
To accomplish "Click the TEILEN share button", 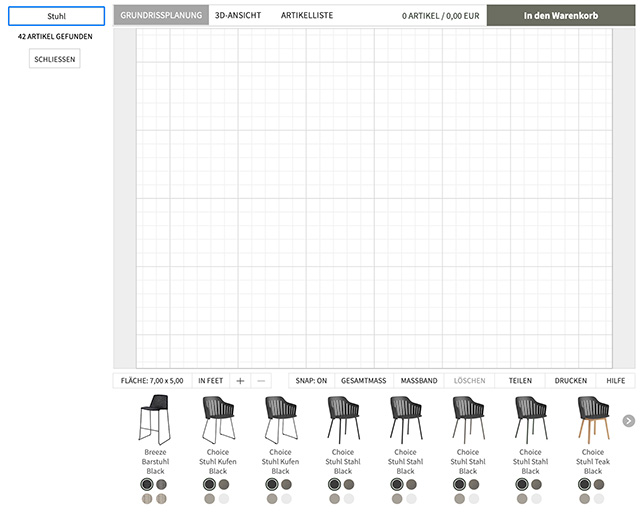I will coord(520,381).
